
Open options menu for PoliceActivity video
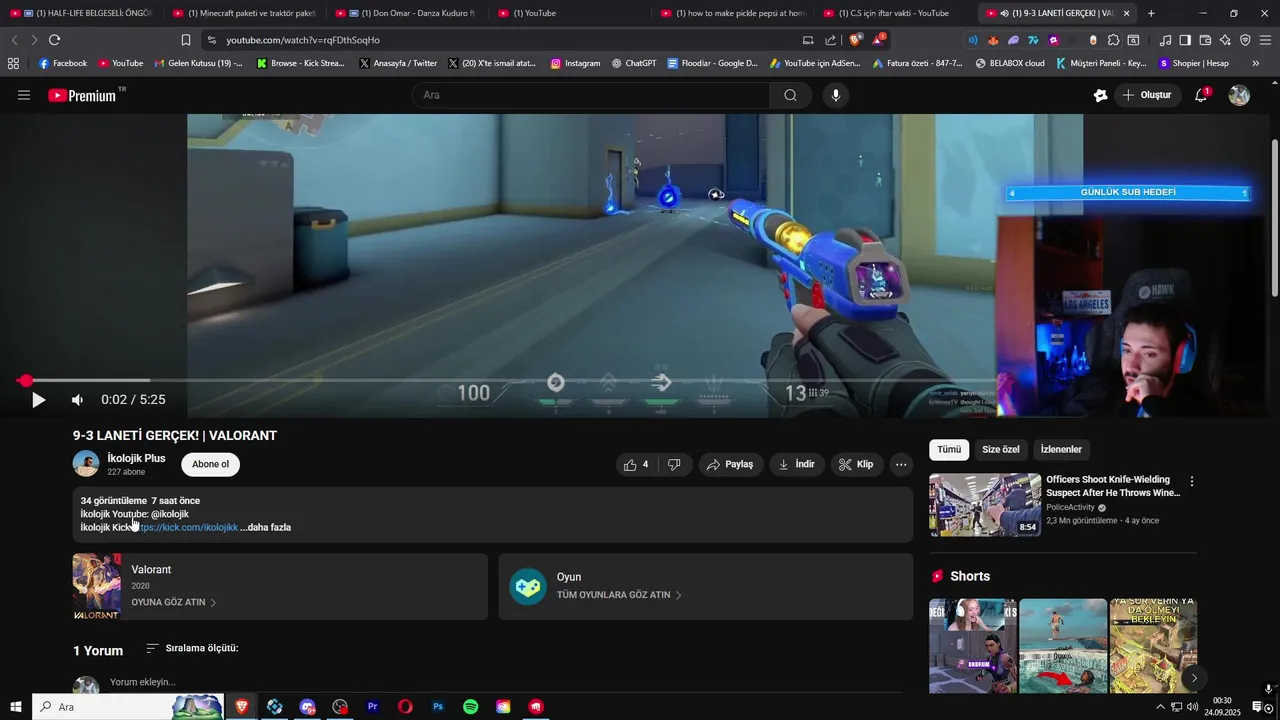(x=1191, y=481)
